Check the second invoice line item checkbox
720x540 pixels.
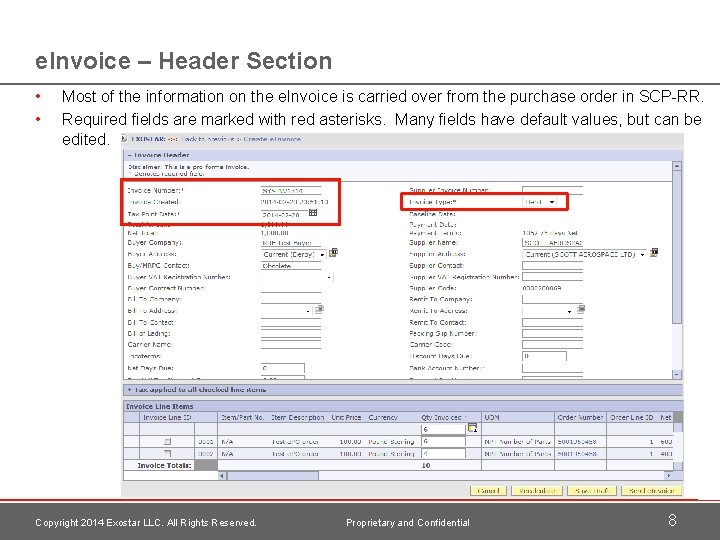167,453
